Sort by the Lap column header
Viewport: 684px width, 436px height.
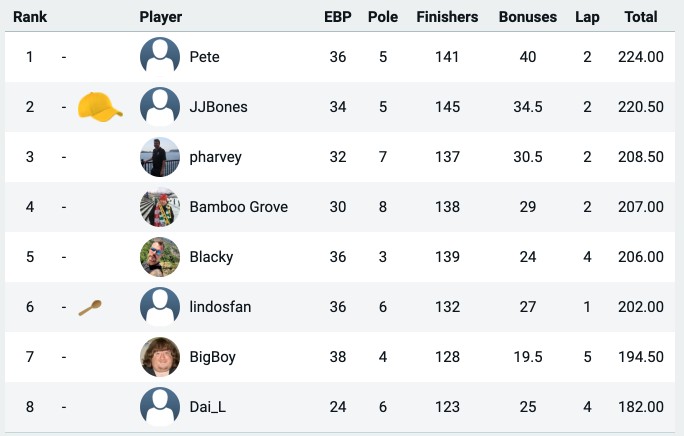[x=587, y=17]
